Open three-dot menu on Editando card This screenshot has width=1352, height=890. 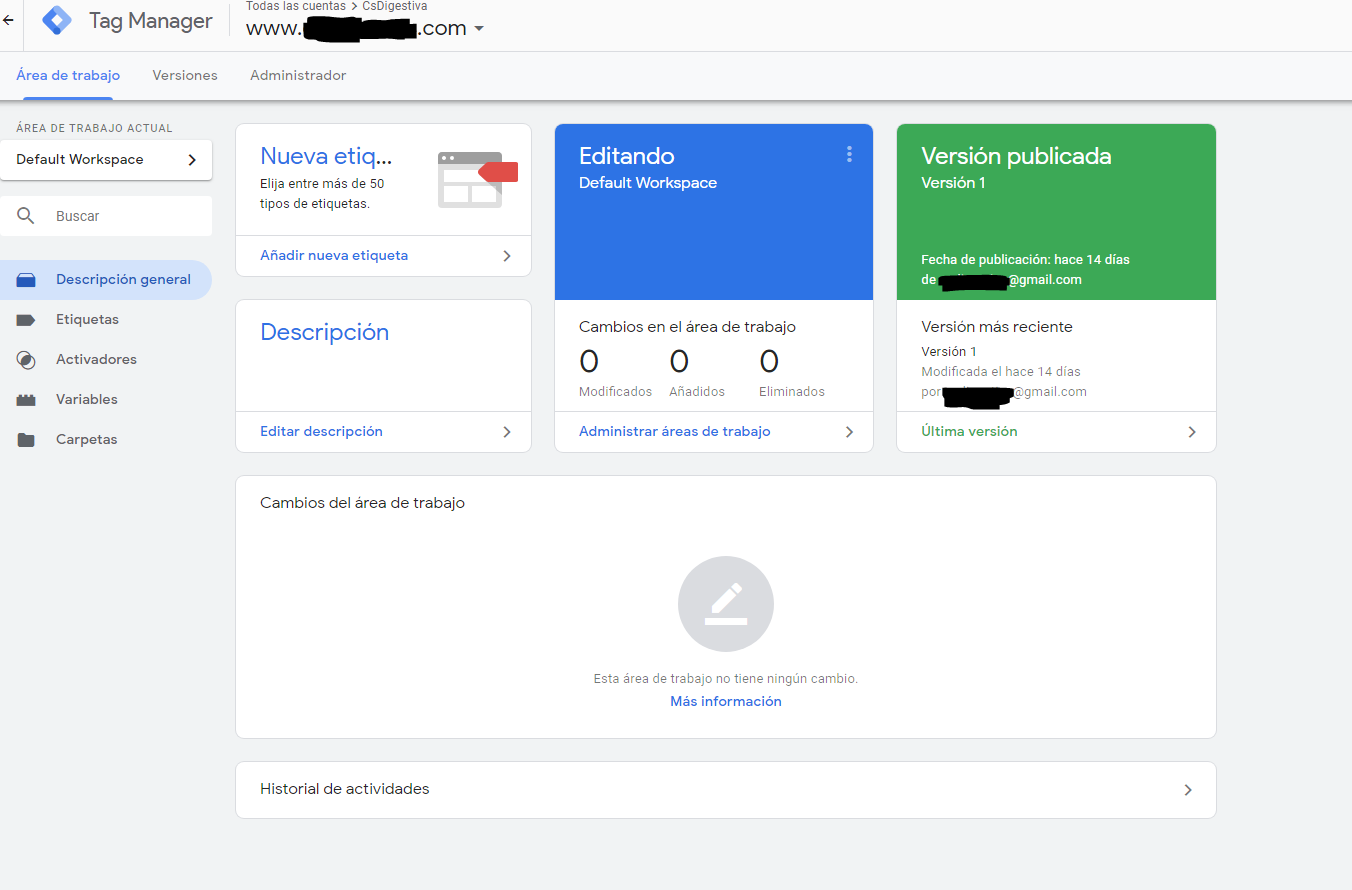coord(849,154)
